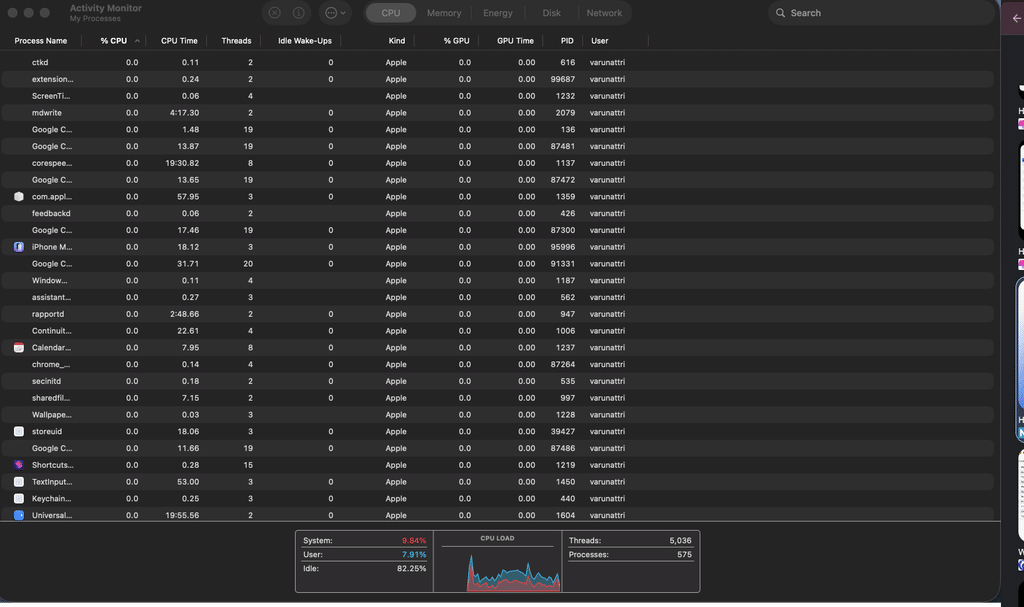The width and height of the screenshot is (1024, 607).
Task: Click the com.appl... process icon
Action: coord(19,197)
